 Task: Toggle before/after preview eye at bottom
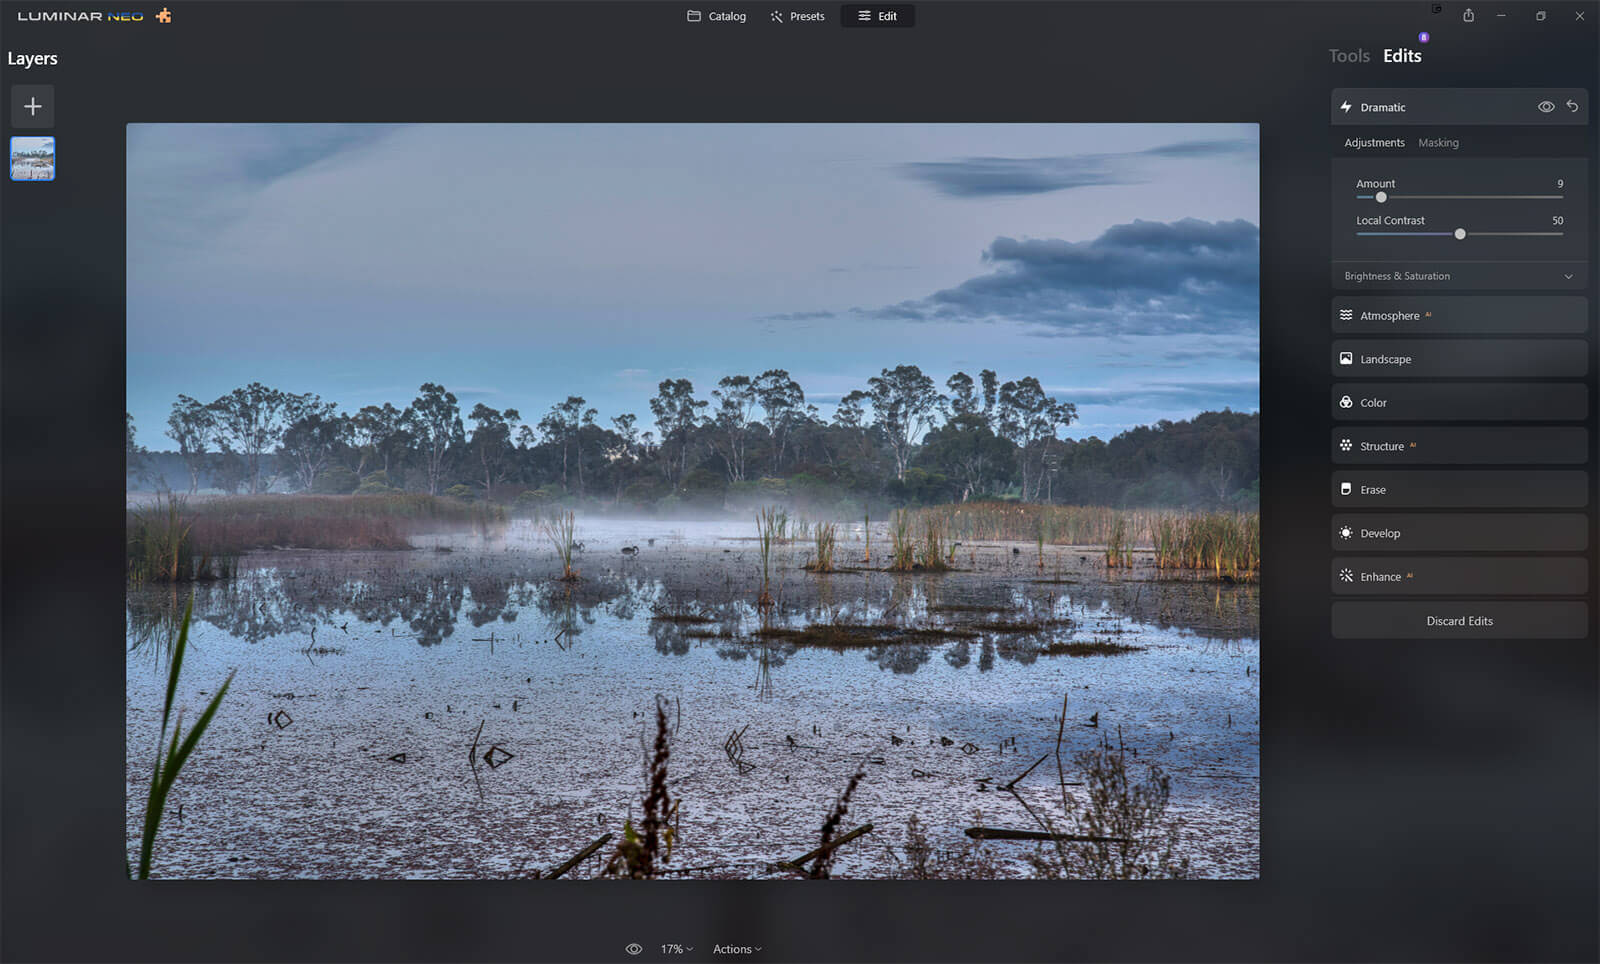point(633,949)
